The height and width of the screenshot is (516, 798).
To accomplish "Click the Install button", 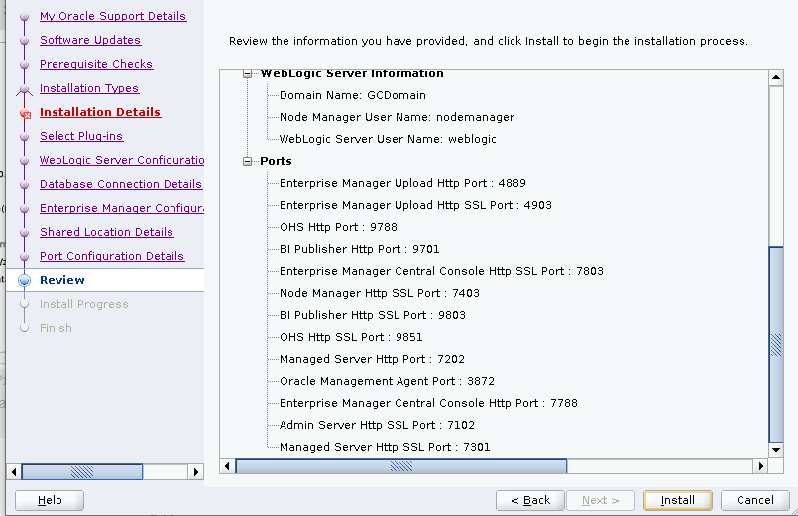I will coord(677,500).
